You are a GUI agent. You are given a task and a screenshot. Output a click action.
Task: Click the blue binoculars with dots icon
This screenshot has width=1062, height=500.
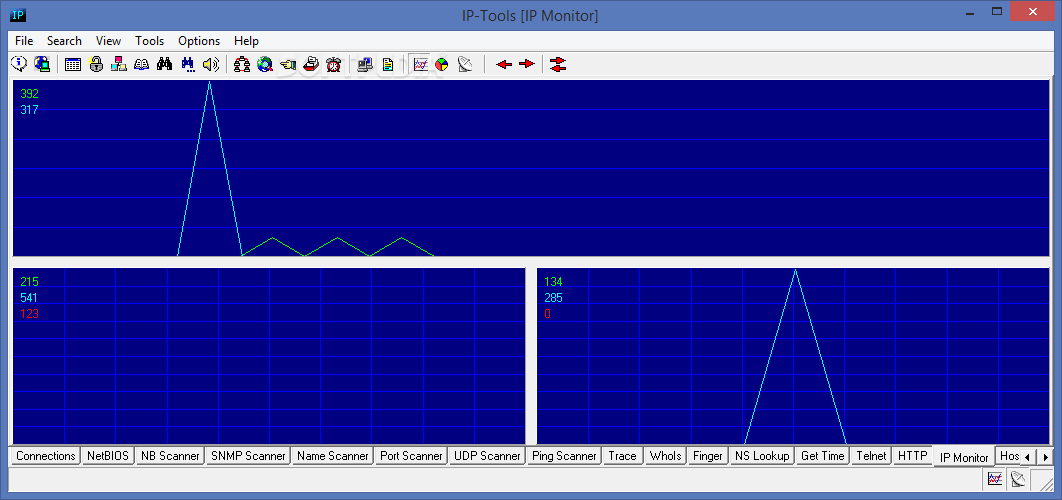point(188,64)
